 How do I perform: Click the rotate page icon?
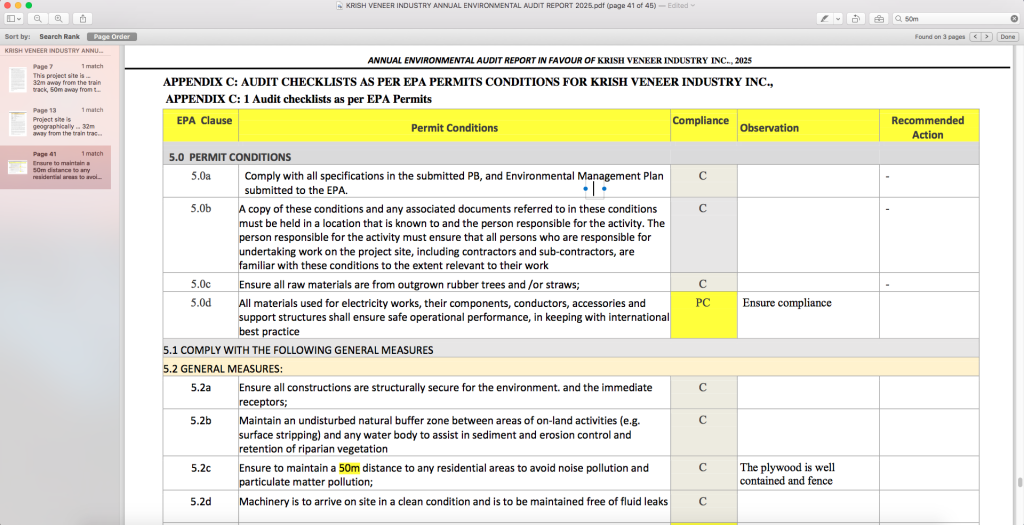[857, 19]
